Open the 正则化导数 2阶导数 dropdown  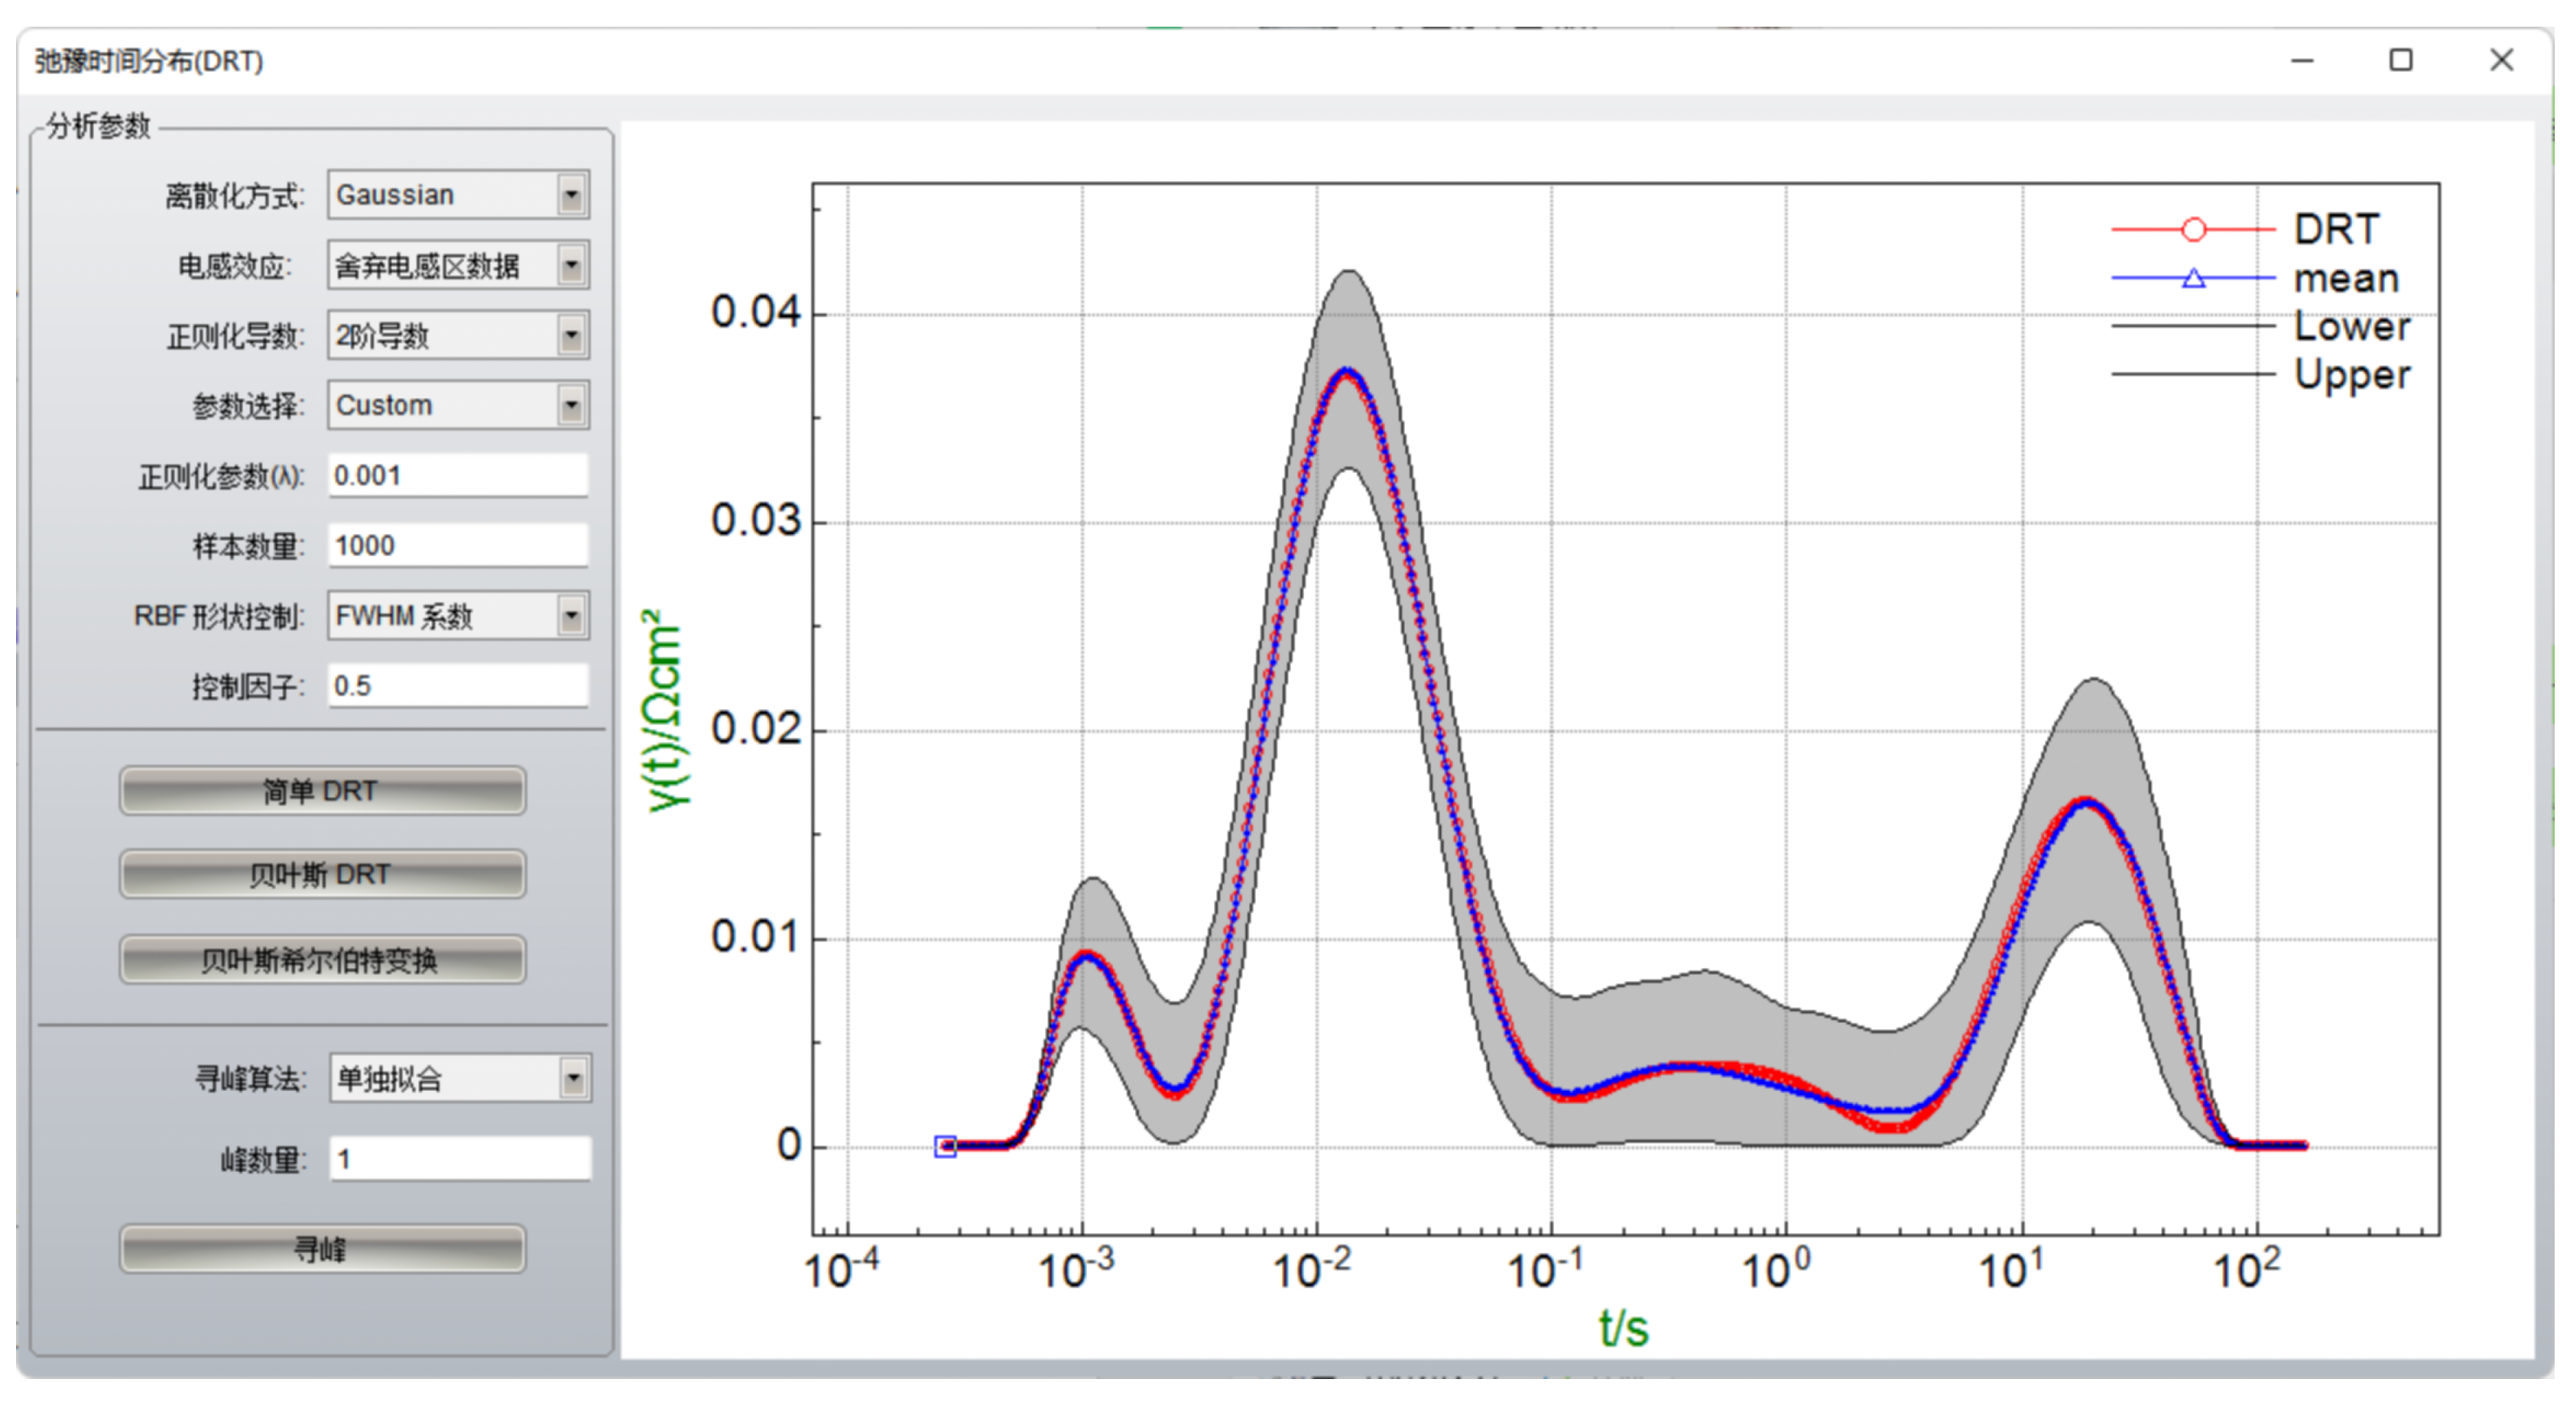[x=570, y=336]
